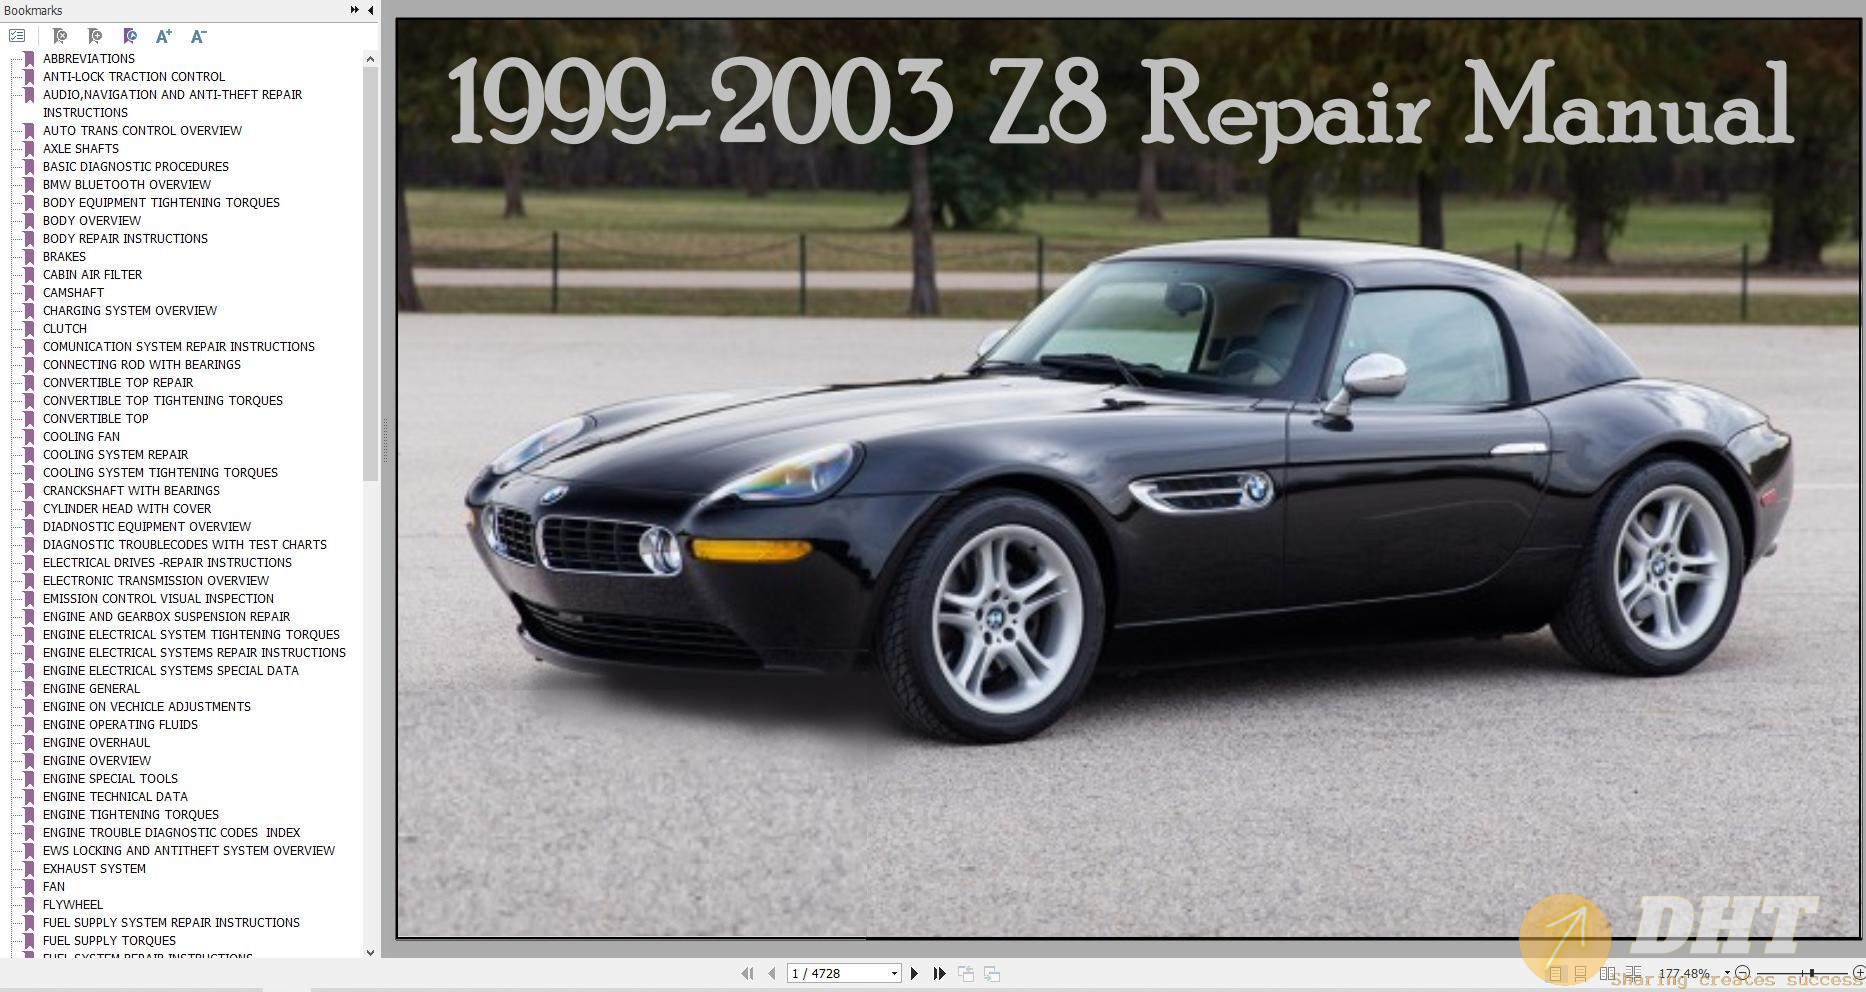The width and height of the screenshot is (1866, 992).
Task: Select the CAMSHAFT bookmark
Action: [x=73, y=292]
